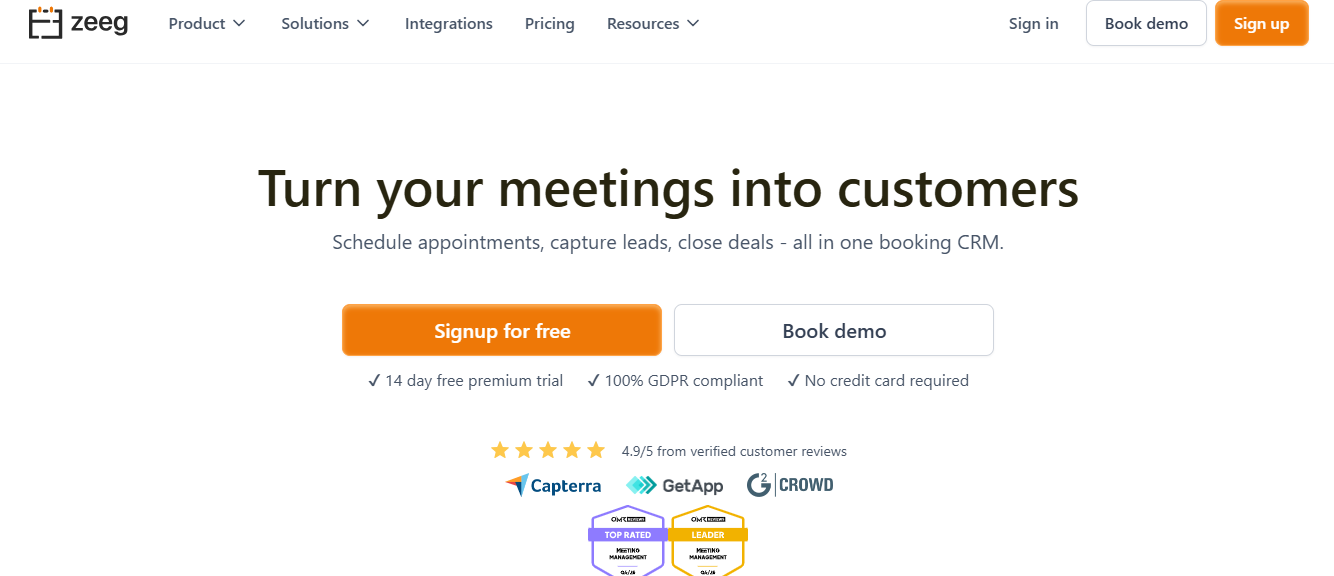Viewport: 1334px width, 576px height.
Task: Select the G2 Crowd logo
Action: (x=790, y=484)
